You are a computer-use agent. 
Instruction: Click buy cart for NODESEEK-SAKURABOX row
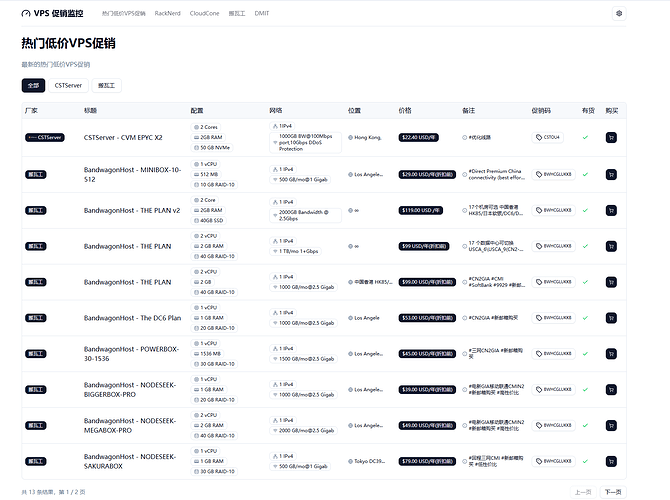611,462
